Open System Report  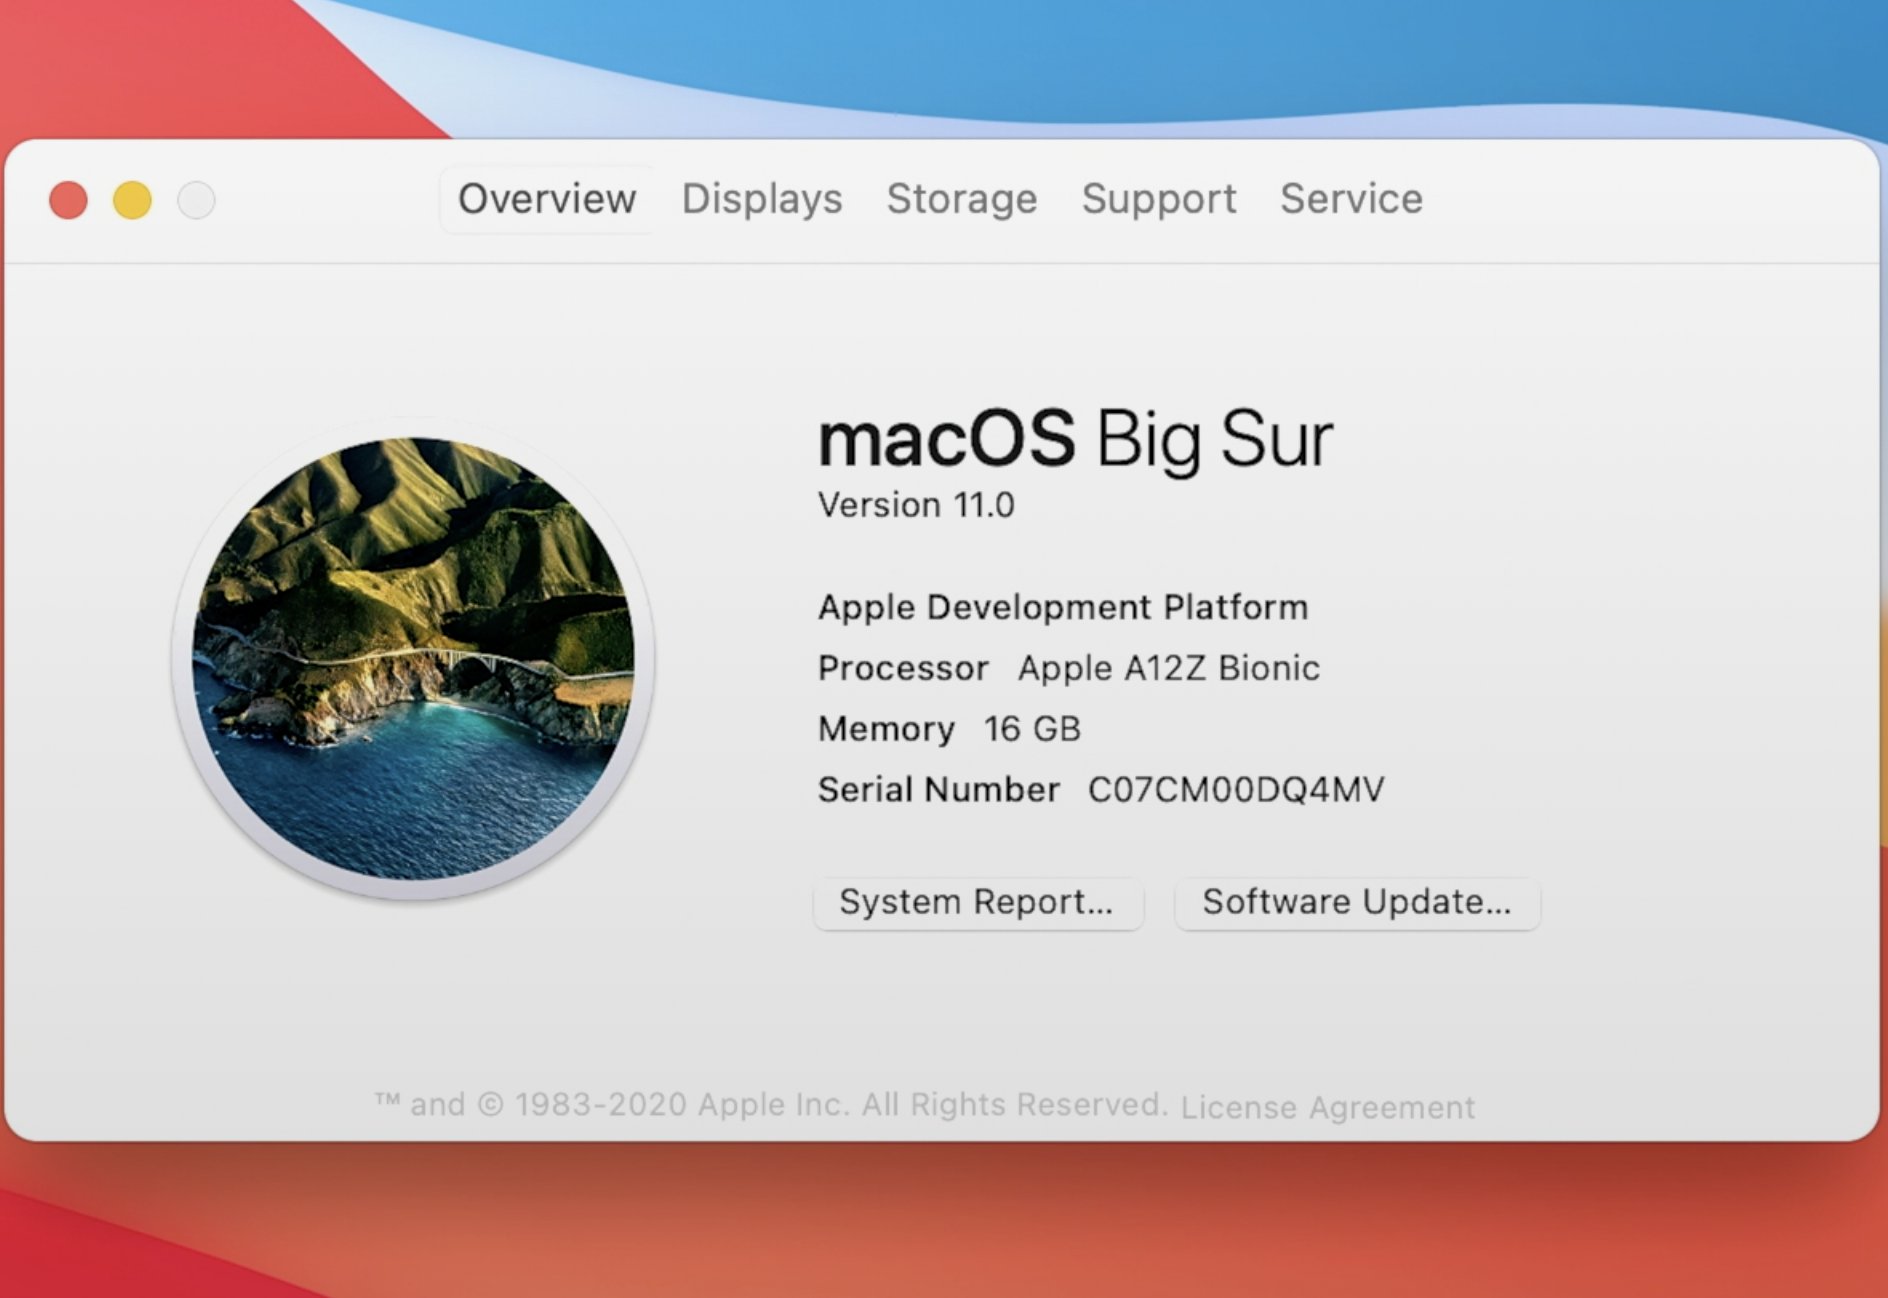click(978, 903)
